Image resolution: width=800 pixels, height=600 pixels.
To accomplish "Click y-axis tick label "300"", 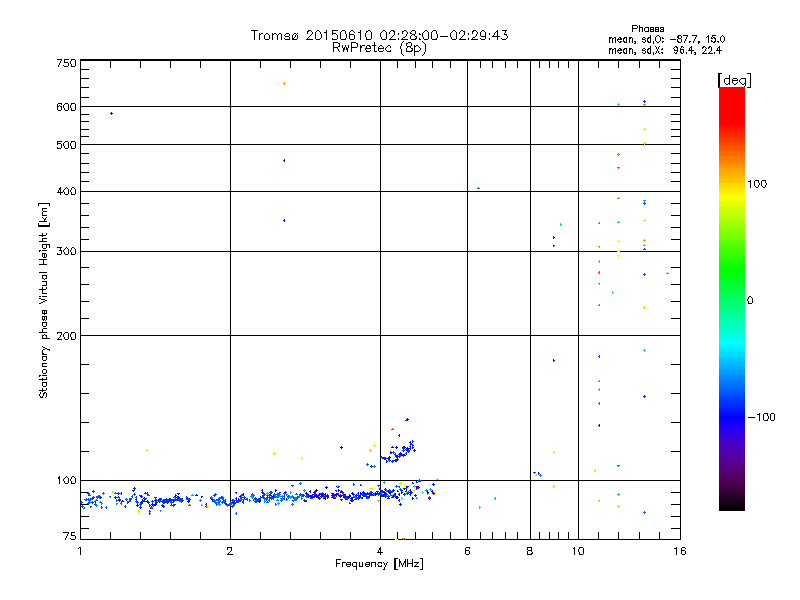I will 66,252.
